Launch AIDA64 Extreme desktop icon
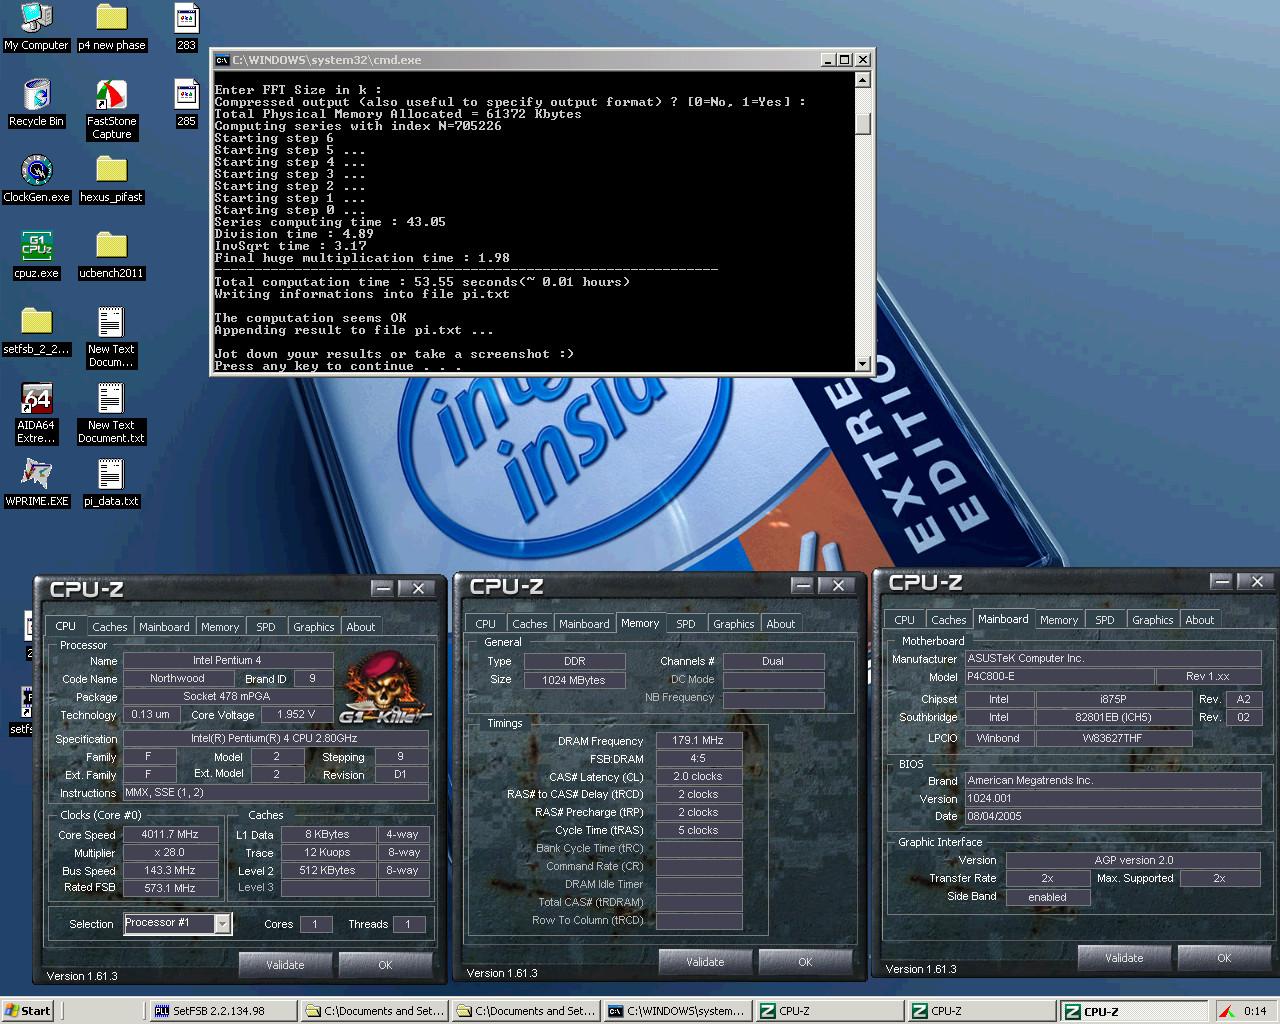The image size is (1280, 1024). pyautogui.click(x=36, y=414)
